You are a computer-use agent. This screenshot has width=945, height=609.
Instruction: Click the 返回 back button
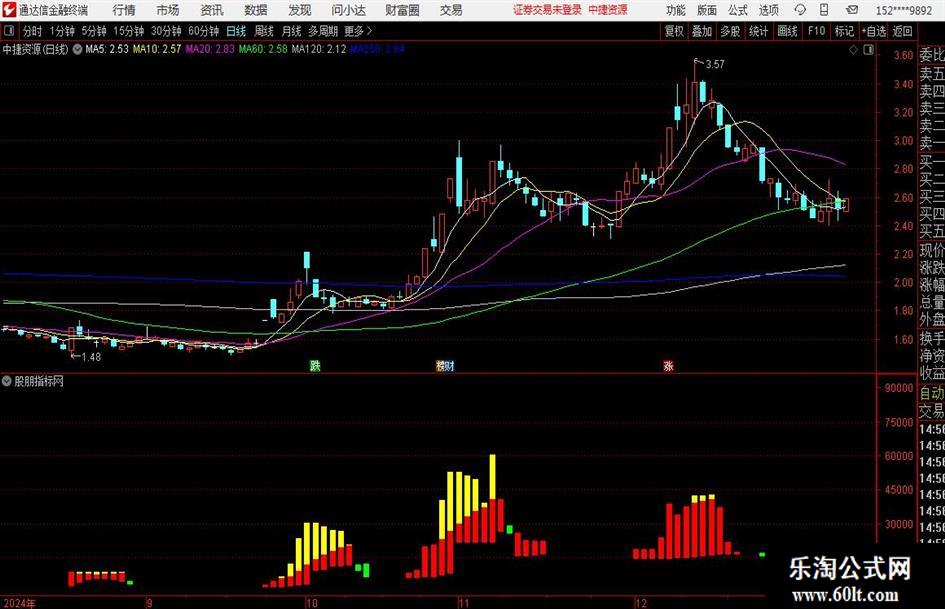(x=902, y=31)
